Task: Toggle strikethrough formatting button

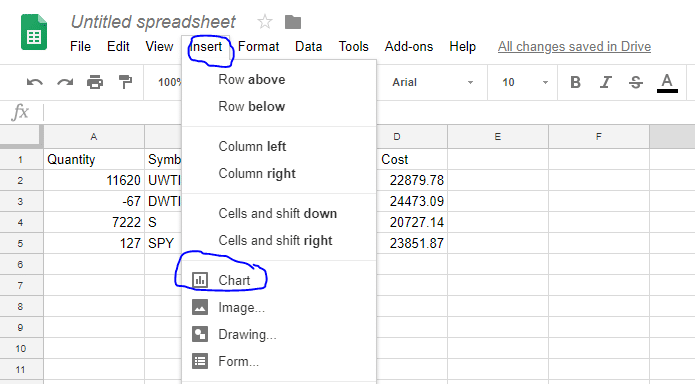Action: coord(636,82)
